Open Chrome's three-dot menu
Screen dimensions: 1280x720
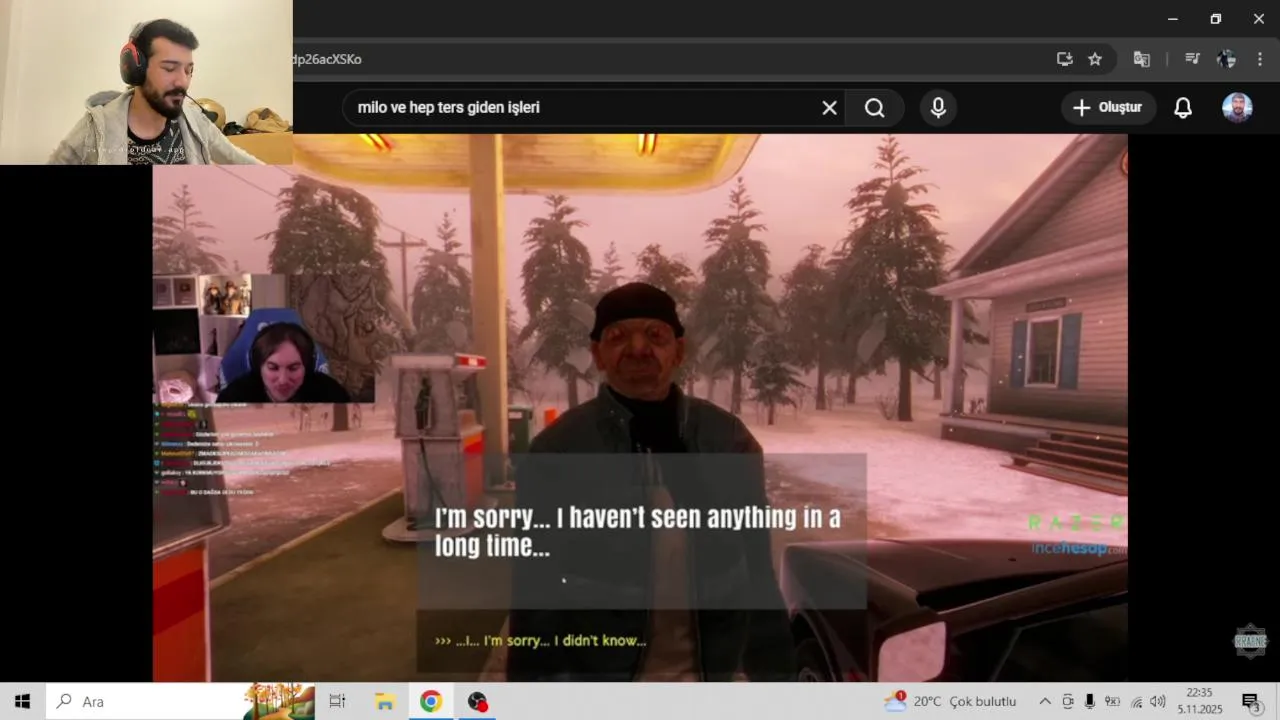click(1259, 59)
